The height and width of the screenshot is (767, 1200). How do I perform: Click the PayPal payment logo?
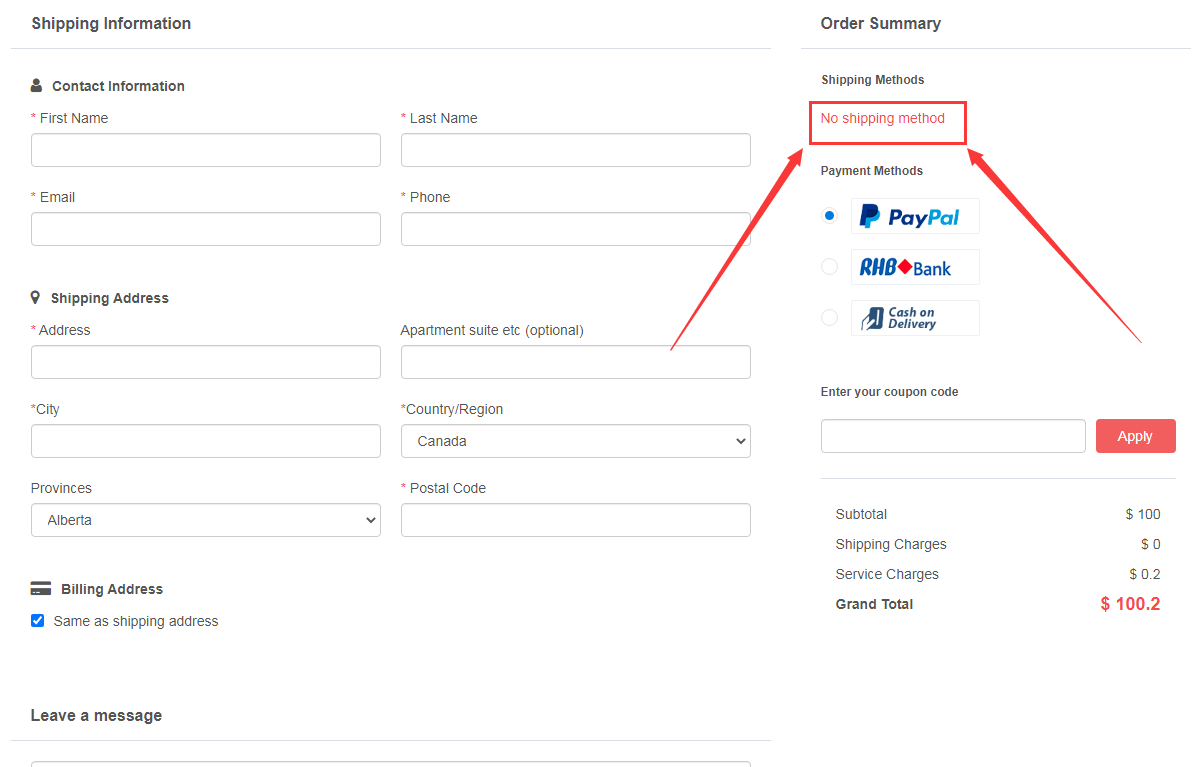pyautogui.click(x=914, y=216)
